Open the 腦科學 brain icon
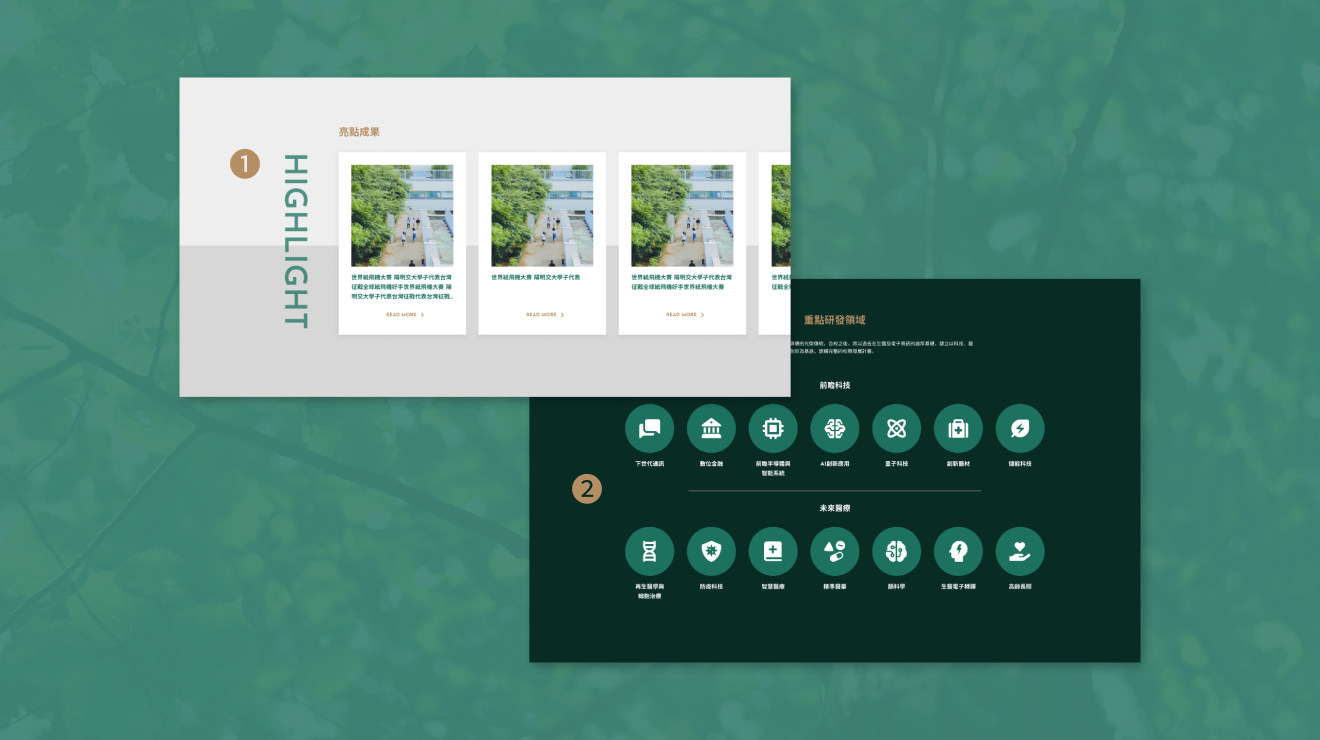The image size is (1320, 740). tap(897, 552)
